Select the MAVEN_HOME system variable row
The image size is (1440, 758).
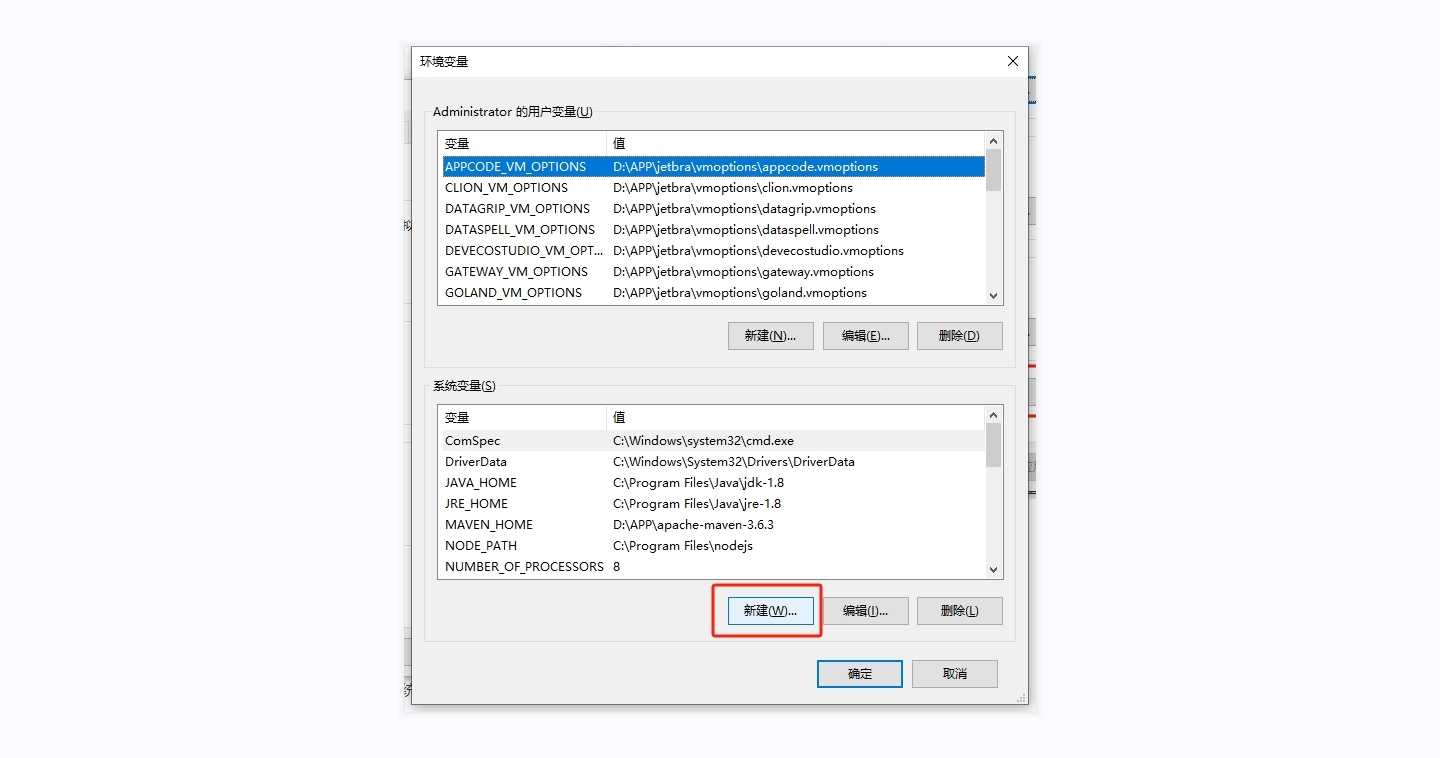pyautogui.click(x=489, y=525)
